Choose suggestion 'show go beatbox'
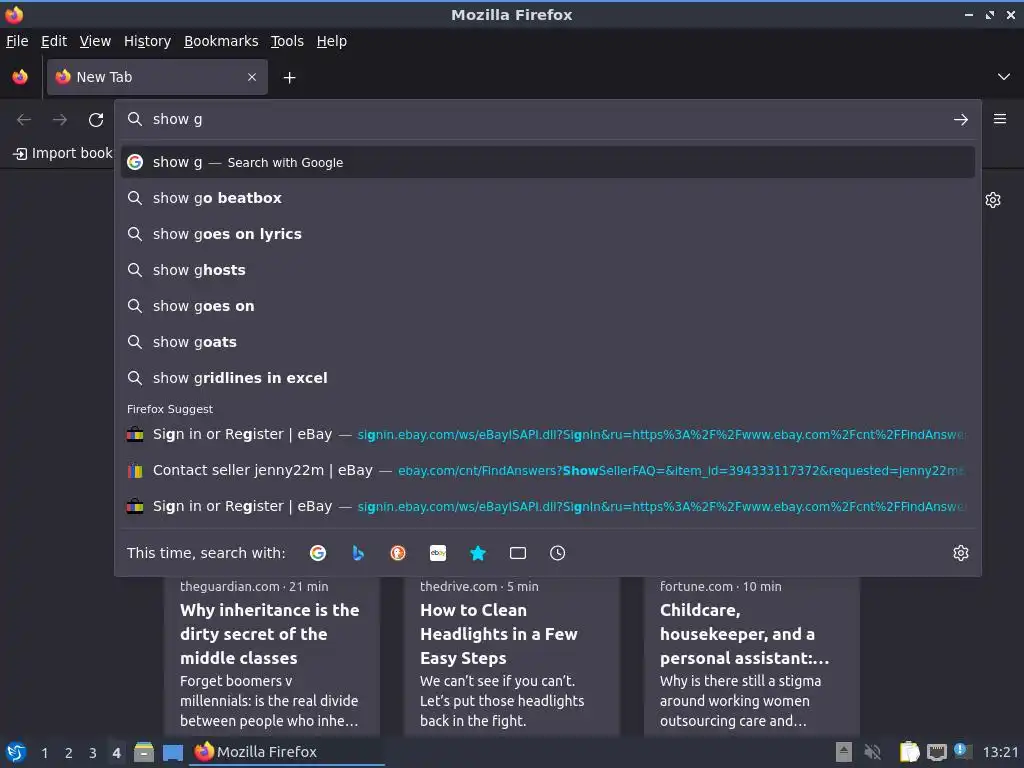This screenshot has width=1024, height=768. [x=547, y=198]
